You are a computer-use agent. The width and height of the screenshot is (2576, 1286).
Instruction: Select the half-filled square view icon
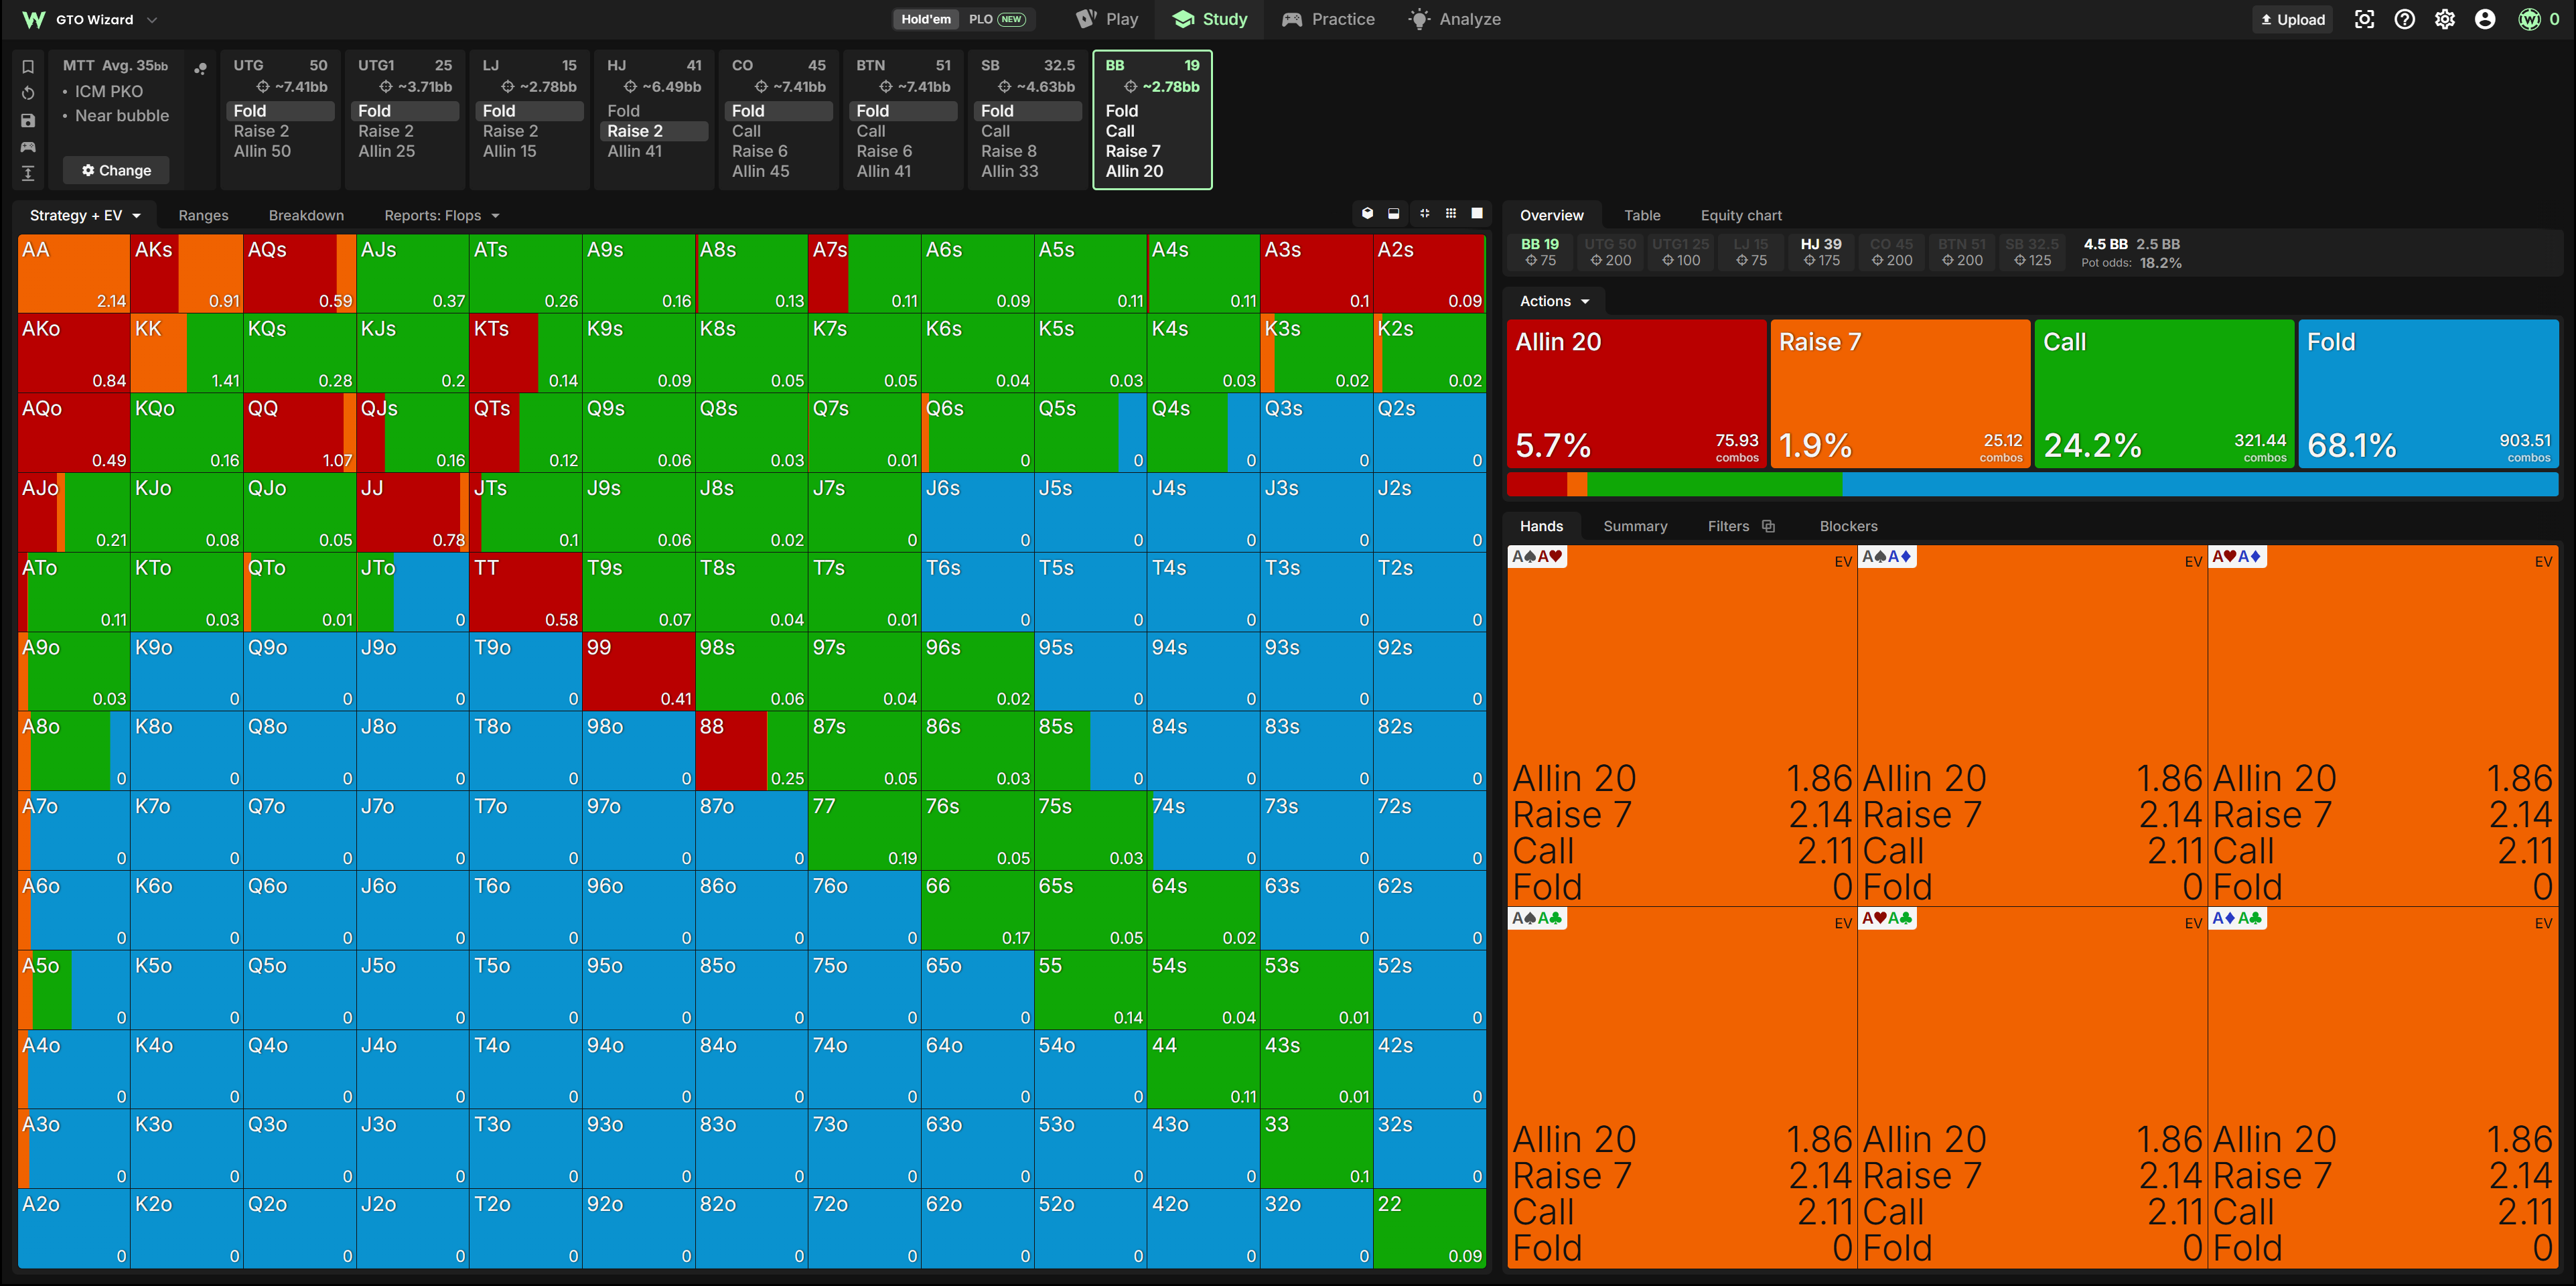[x=1394, y=213]
